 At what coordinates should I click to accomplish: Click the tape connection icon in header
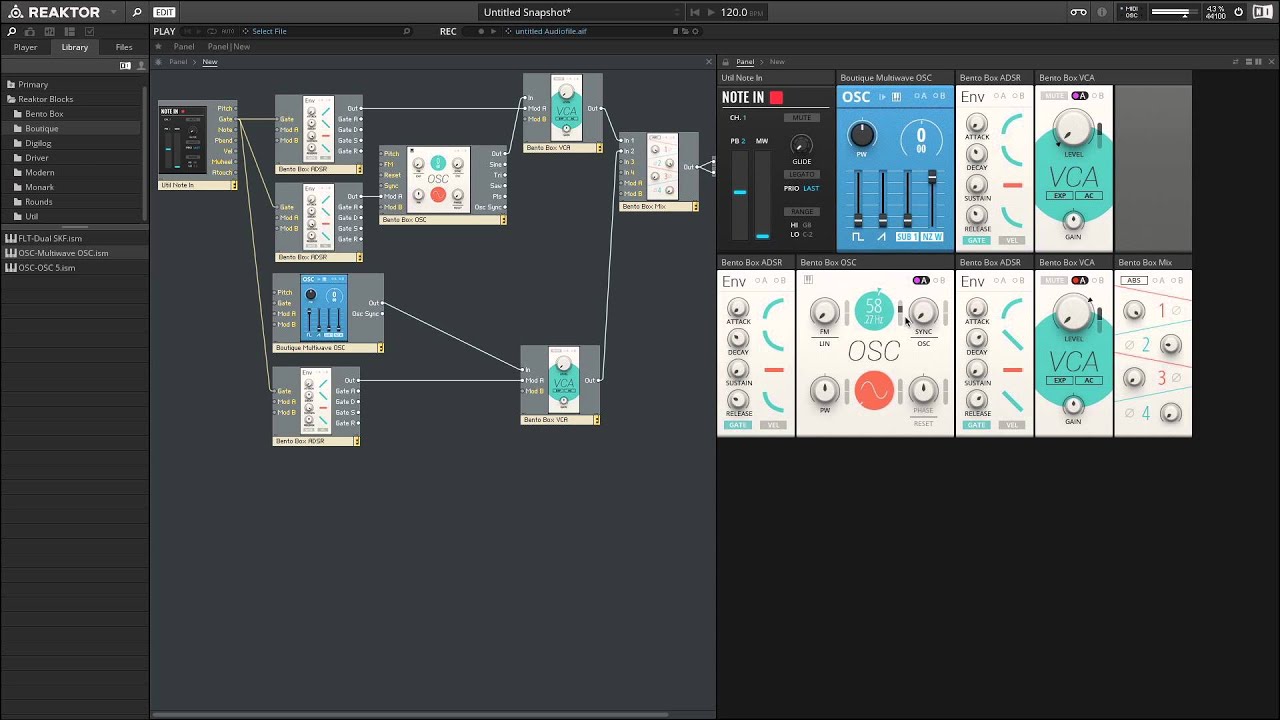(x=1078, y=12)
